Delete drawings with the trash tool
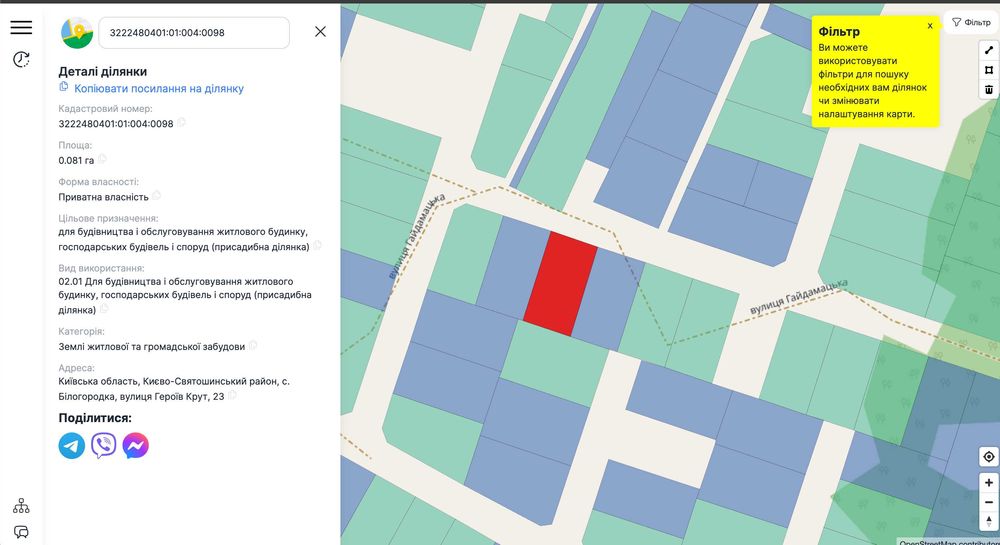The height and width of the screenshot is (545, 1000). pyautogui.click(x=989, y=90)
